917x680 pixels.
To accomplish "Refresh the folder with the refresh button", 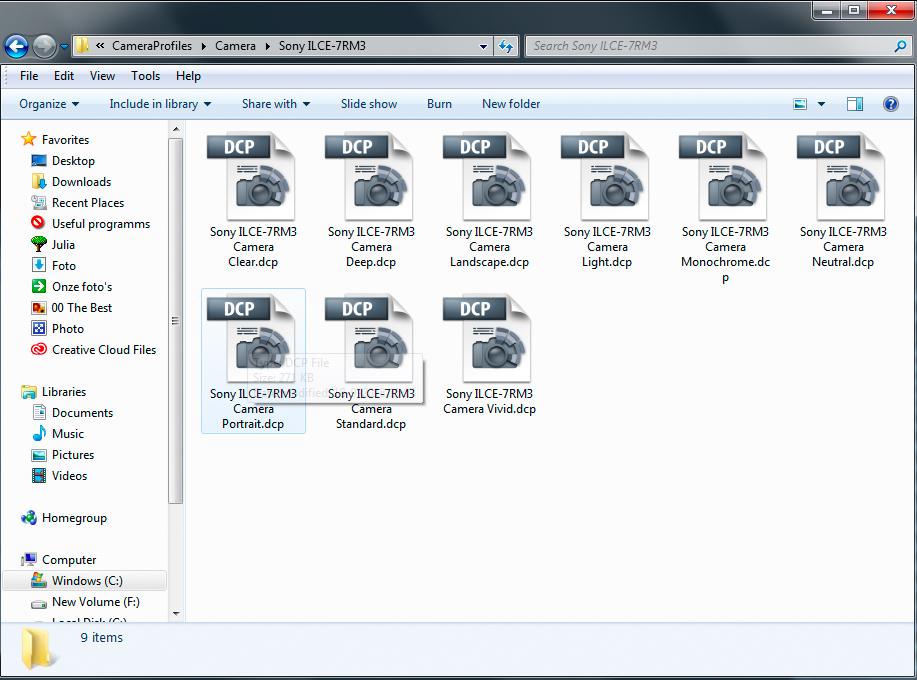I will point(506,46).
